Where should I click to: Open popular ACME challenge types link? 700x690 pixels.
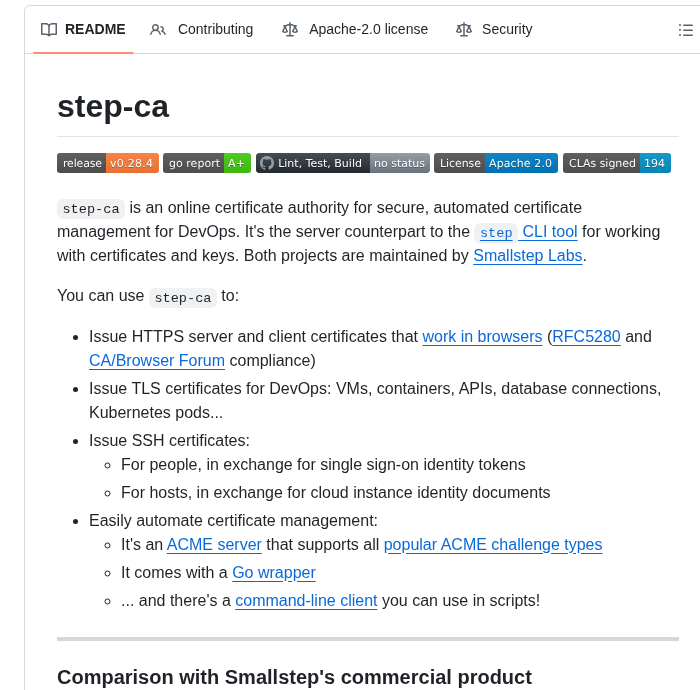(493, 545)
